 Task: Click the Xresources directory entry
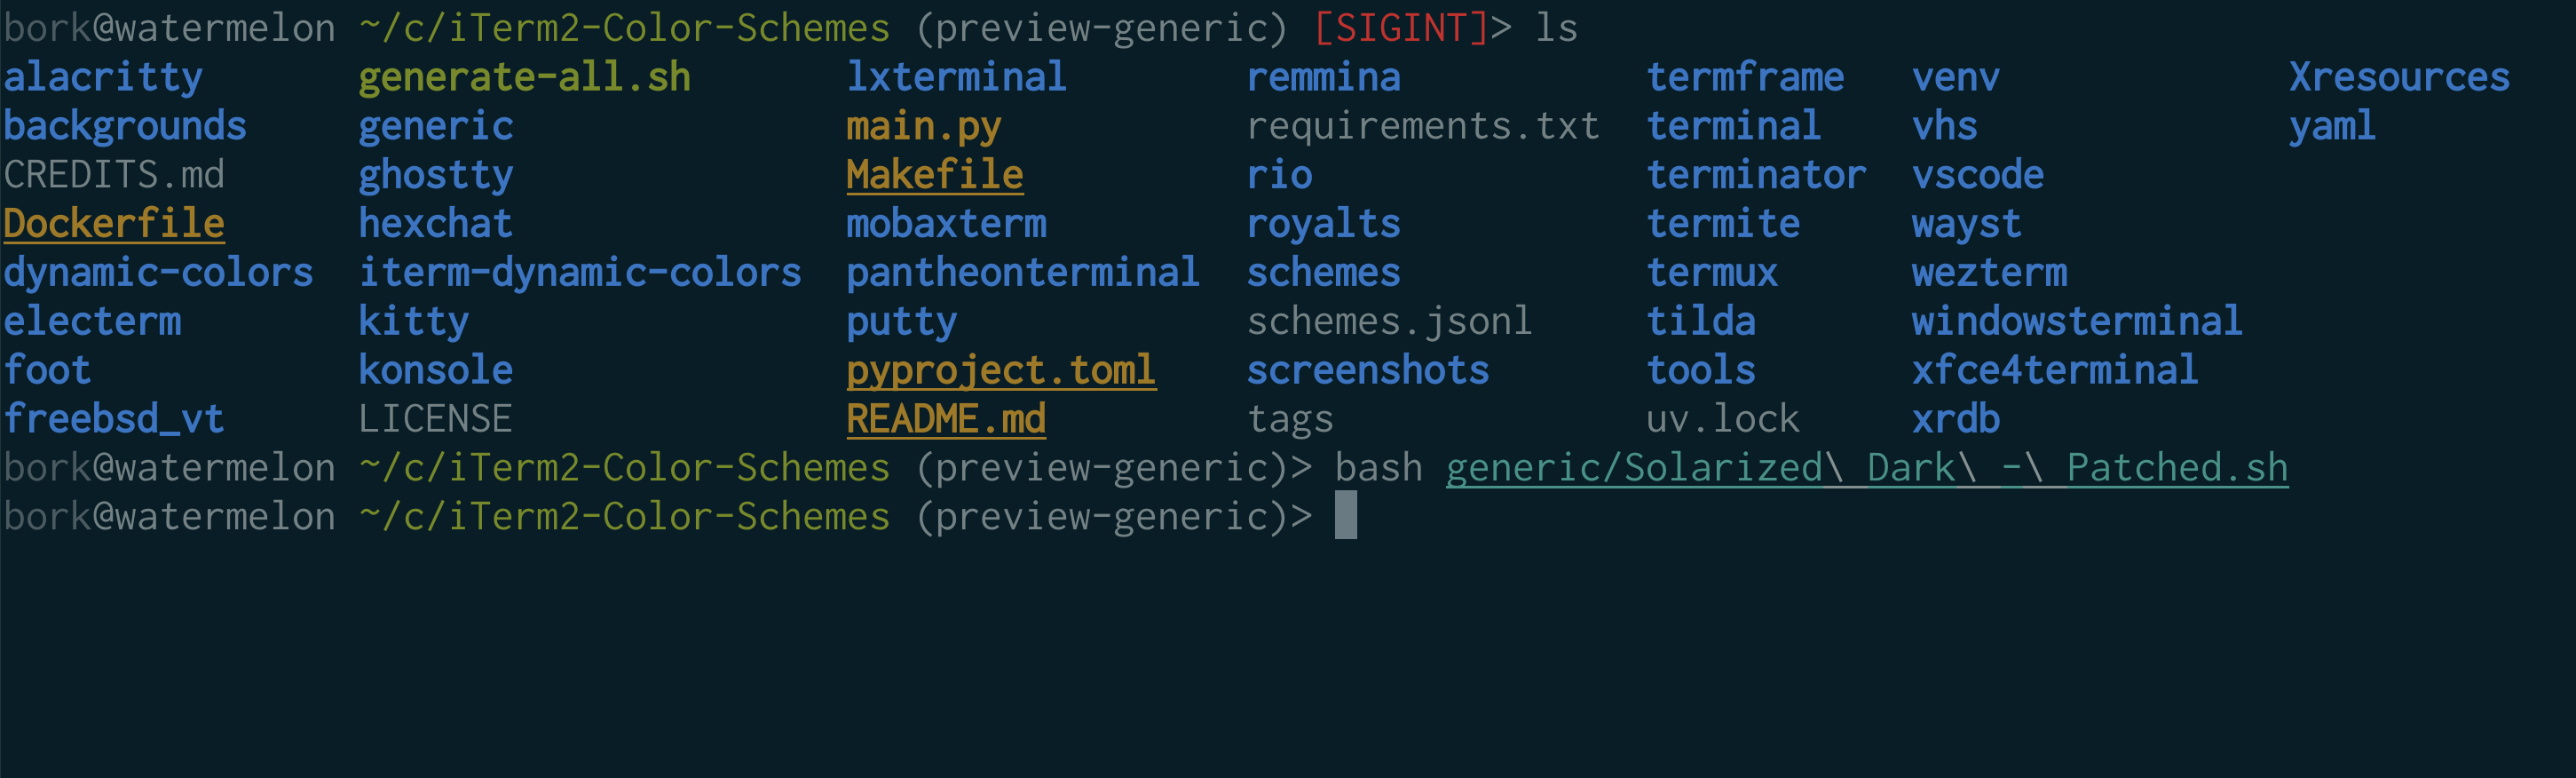point(2400,77)
